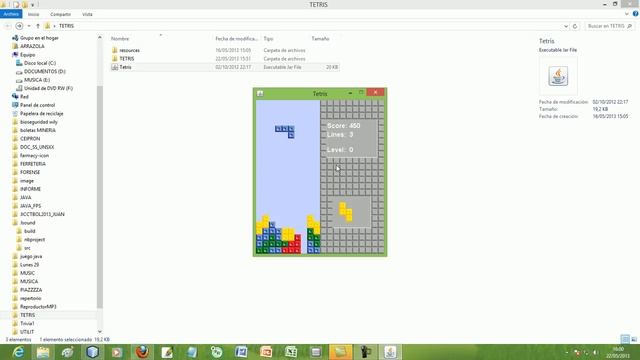This screenshot has height=360, width=640.
Task: Open Disco local (C:) drive
Action: pos(40,63)
